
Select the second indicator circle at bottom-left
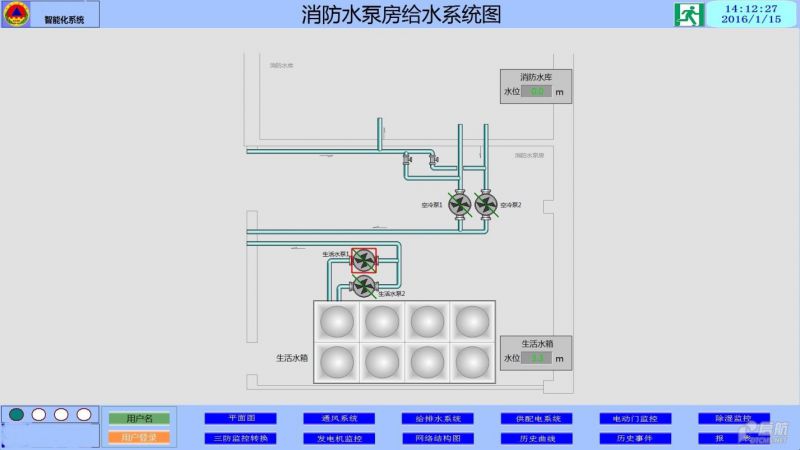pos(39,414)
